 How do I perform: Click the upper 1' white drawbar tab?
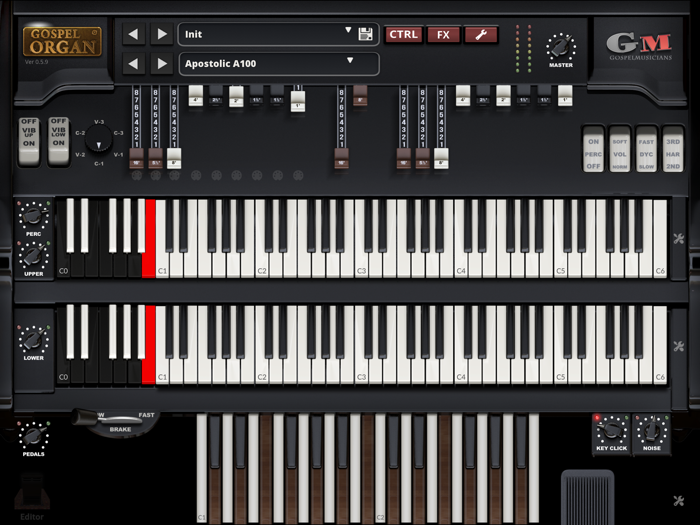pos(298,101)
